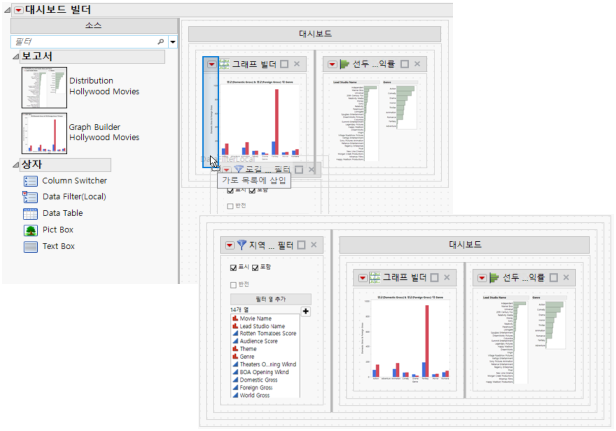The width and height of the screenshot is (616, 431).
Task: Toggle 포함 checkbox in 지역...필터 panel
Action: pyautogui.click(x=255, y=268)
